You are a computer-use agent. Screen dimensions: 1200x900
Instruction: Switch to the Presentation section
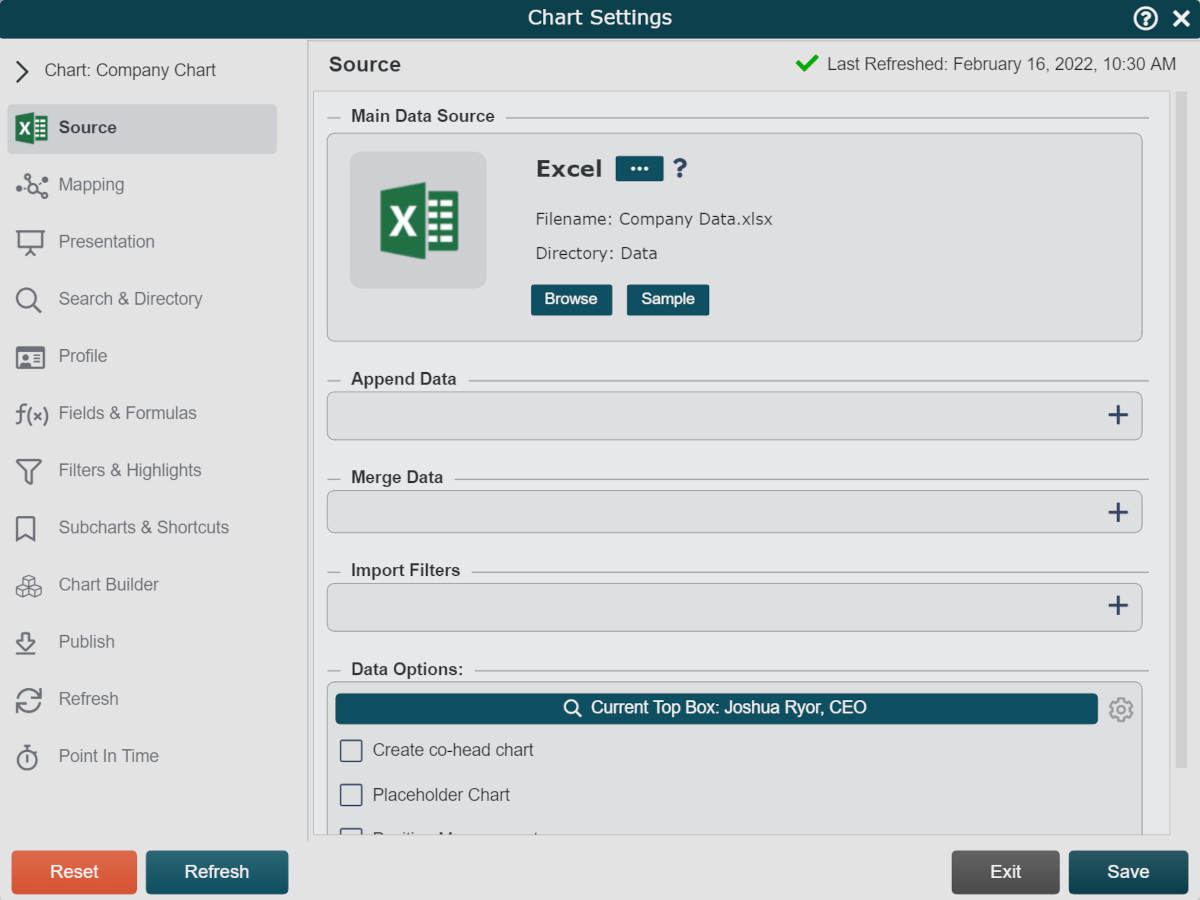tap(107, 242)
